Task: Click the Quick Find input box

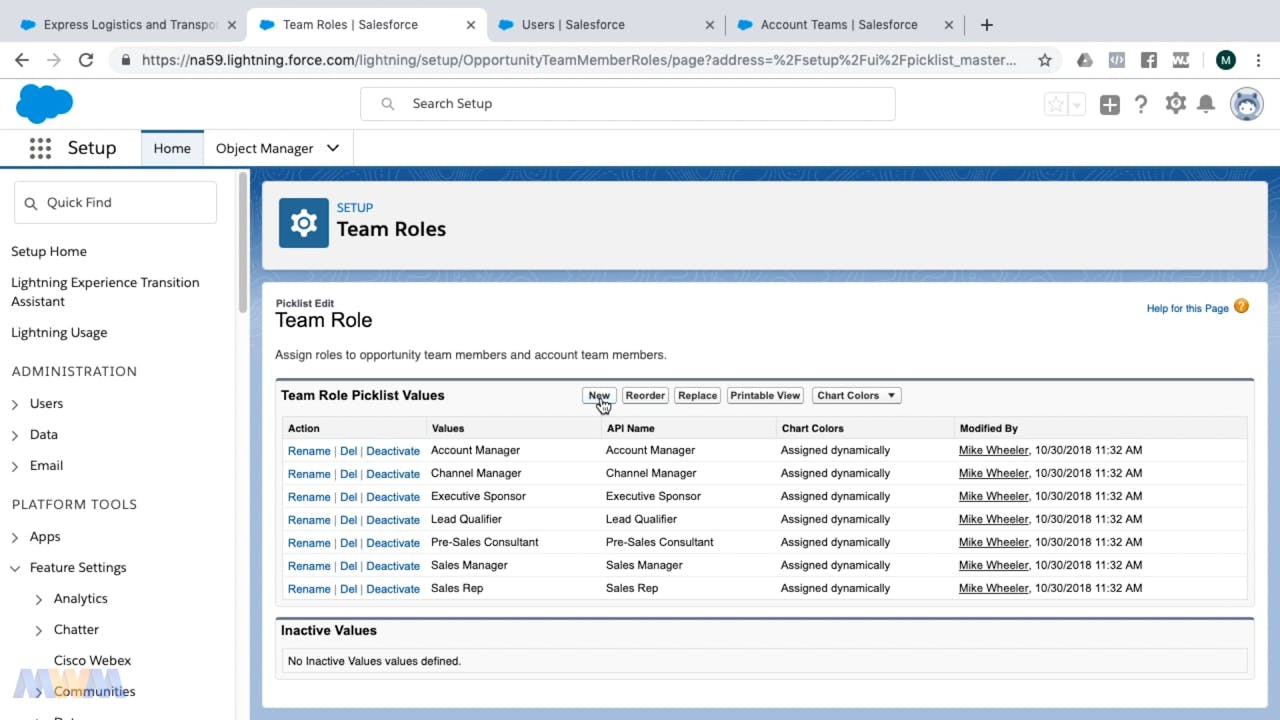Action: tap(115, 202)
